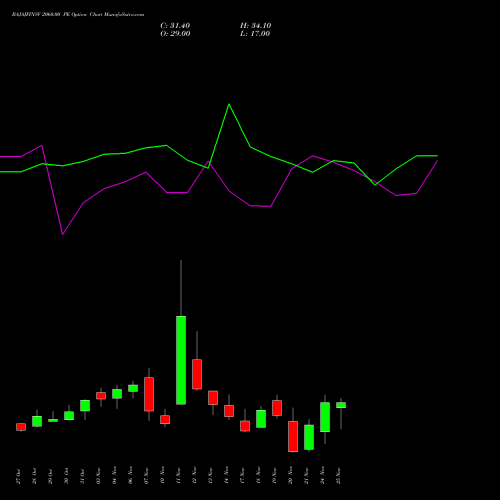Select the last green candle for 25 Nov
500x500 pixels.
click(341, 405)
